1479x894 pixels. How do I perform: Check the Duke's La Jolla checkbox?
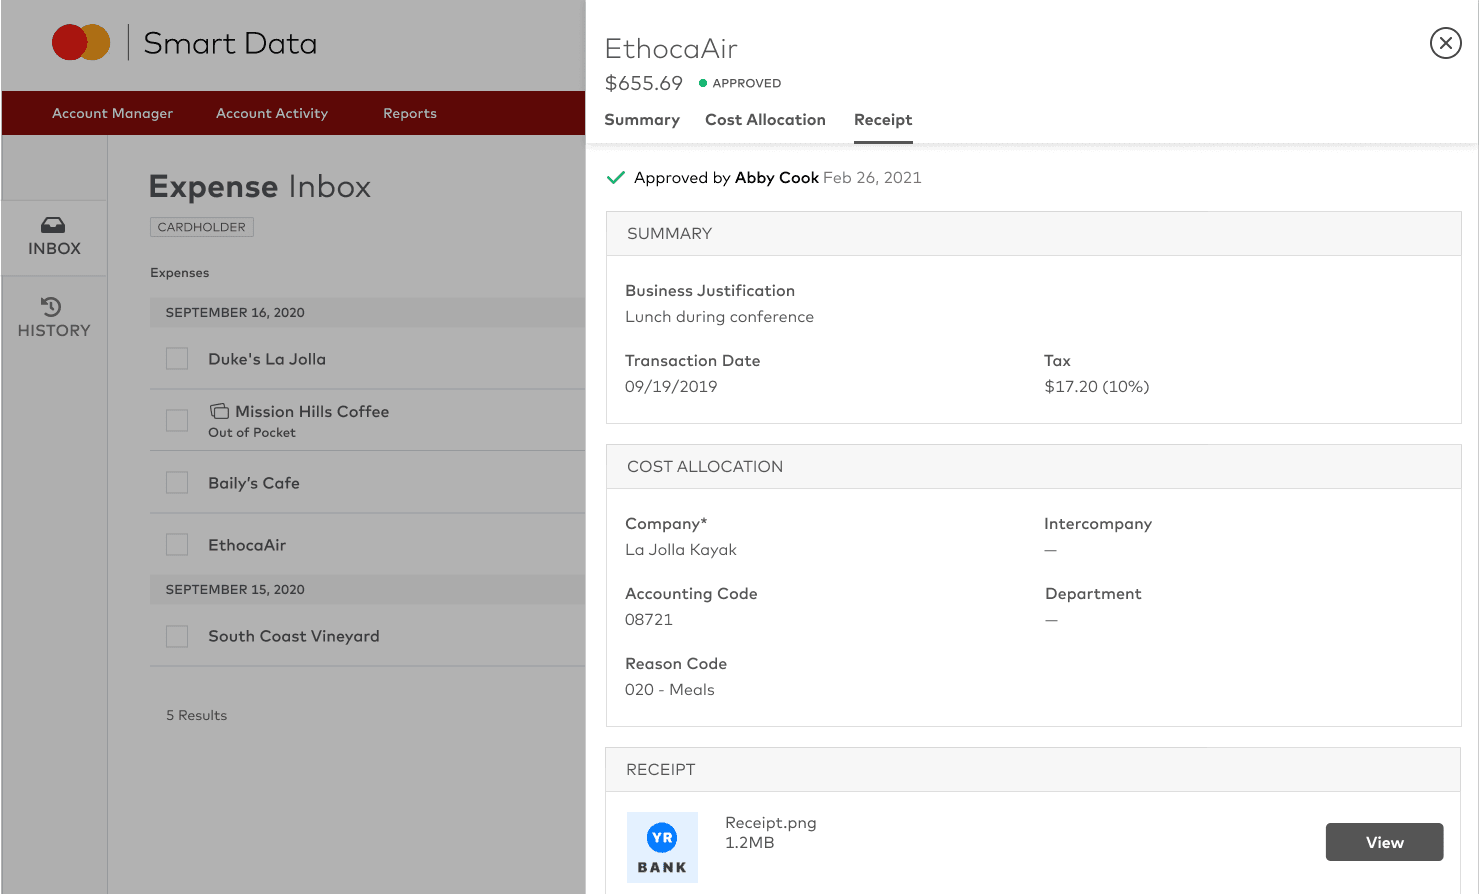177,359
